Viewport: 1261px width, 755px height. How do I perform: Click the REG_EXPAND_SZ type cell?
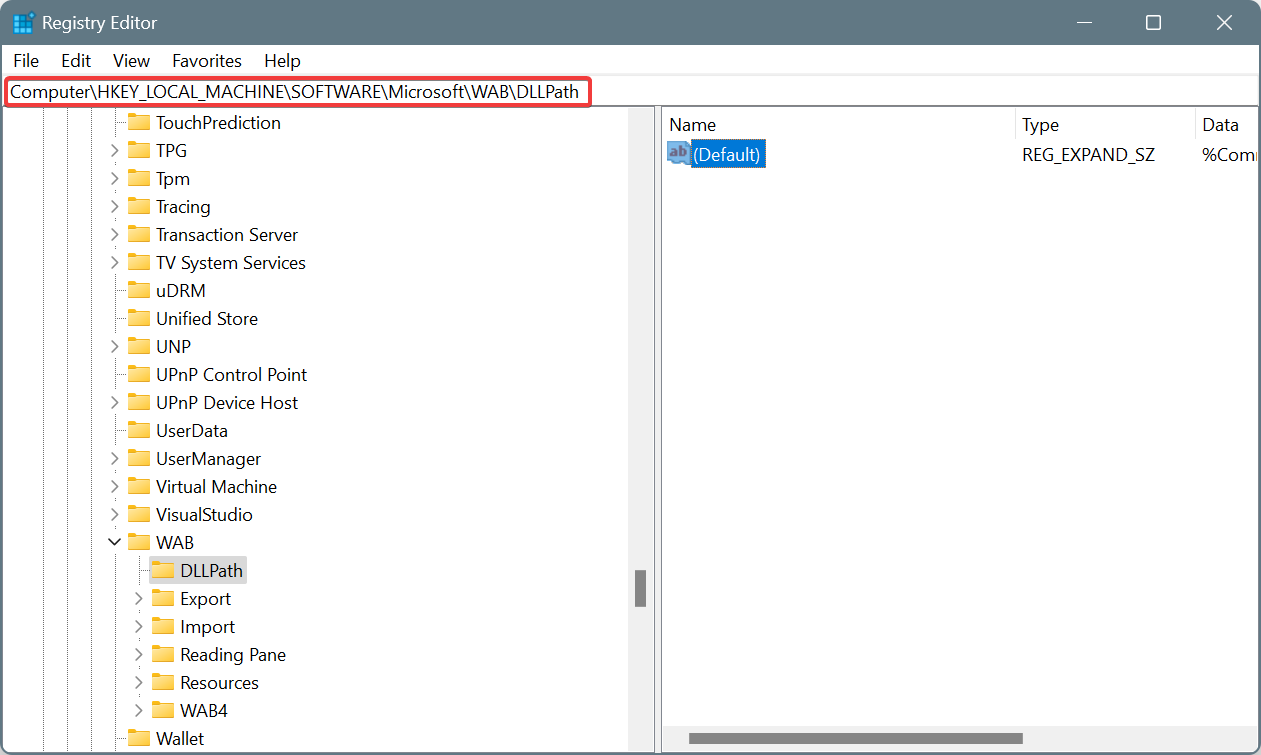click(1088, 155)
